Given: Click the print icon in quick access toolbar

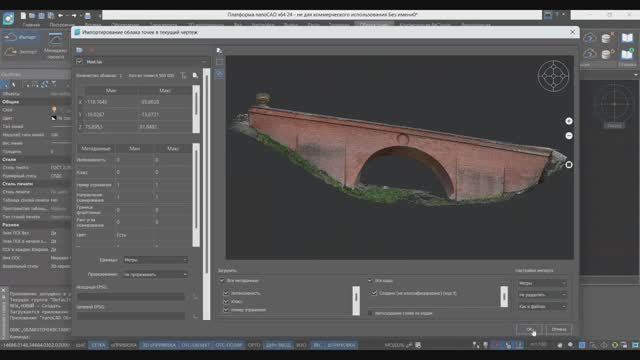Looking at the screenshot, I should [87, 16].
